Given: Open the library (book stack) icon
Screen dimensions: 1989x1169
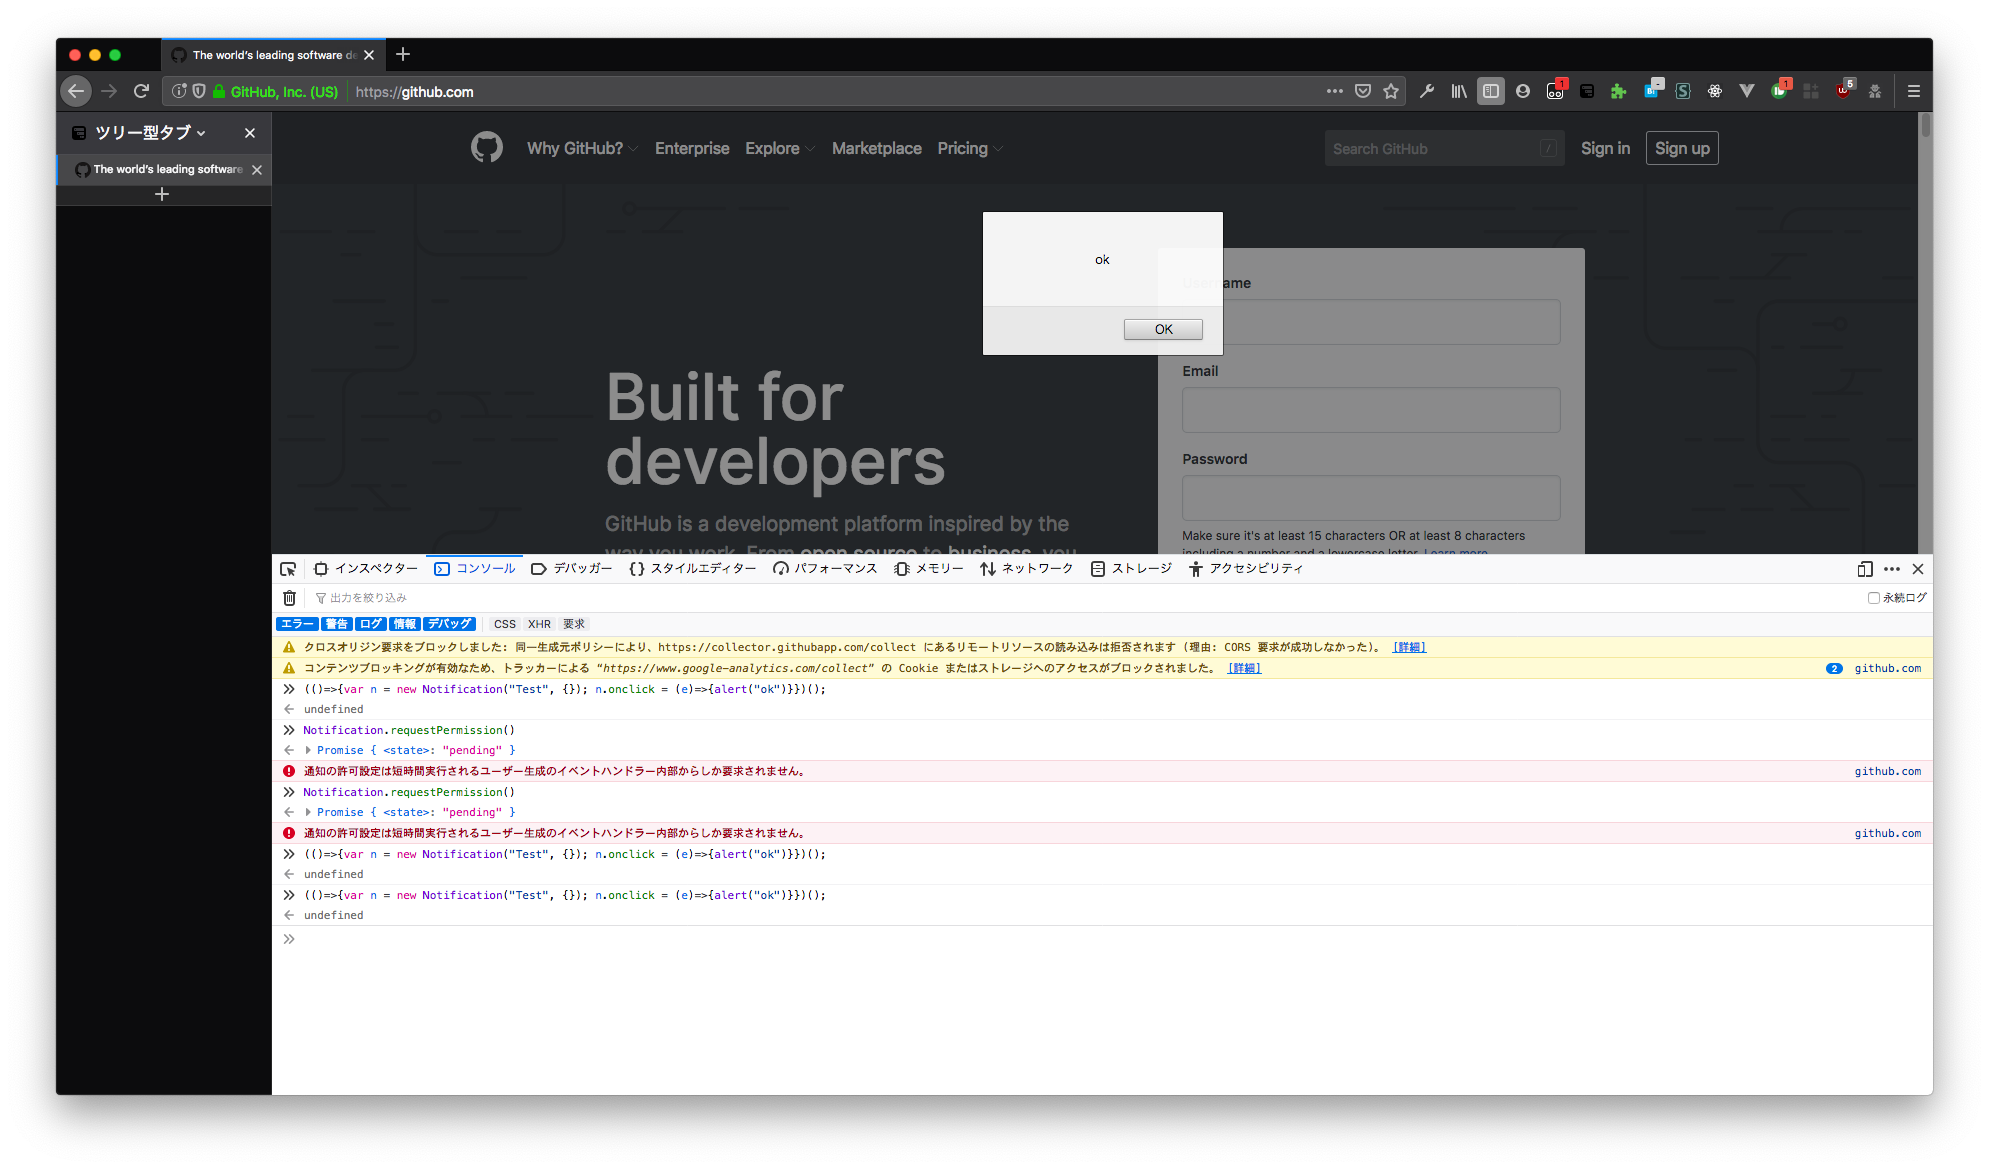Looking at the screenshot, I should coord(1459,91).
